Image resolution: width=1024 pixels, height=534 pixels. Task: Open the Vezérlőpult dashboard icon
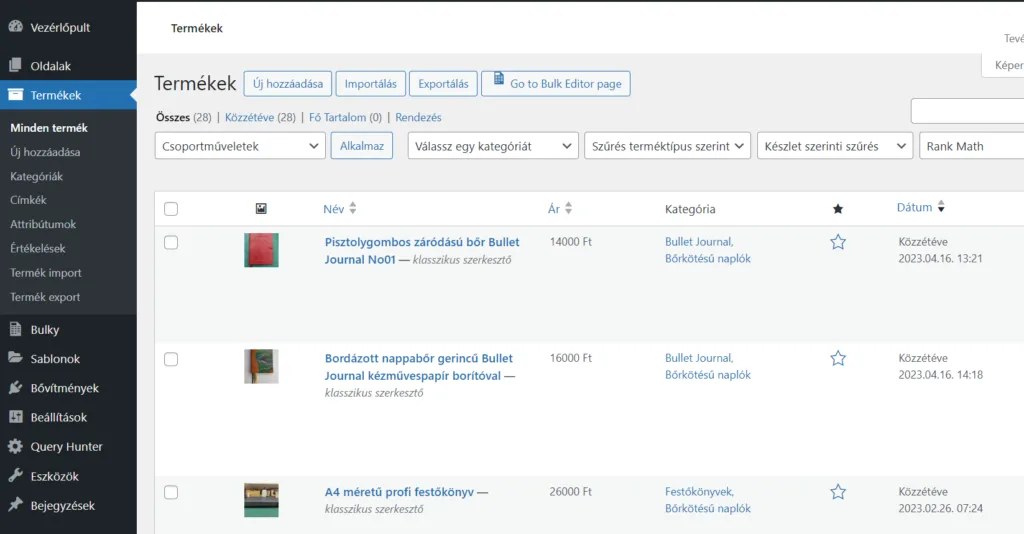16,27
